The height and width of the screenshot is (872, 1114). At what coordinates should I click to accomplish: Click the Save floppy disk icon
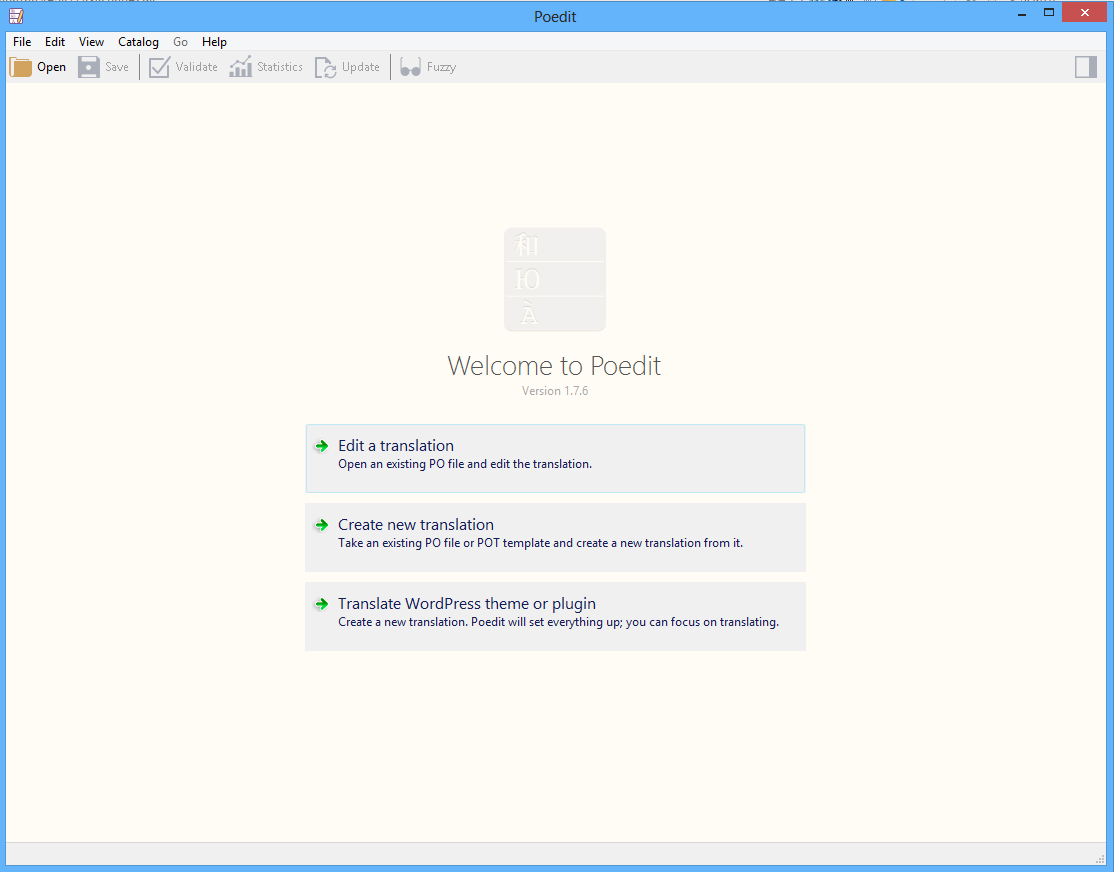click(x=89, y=67)
